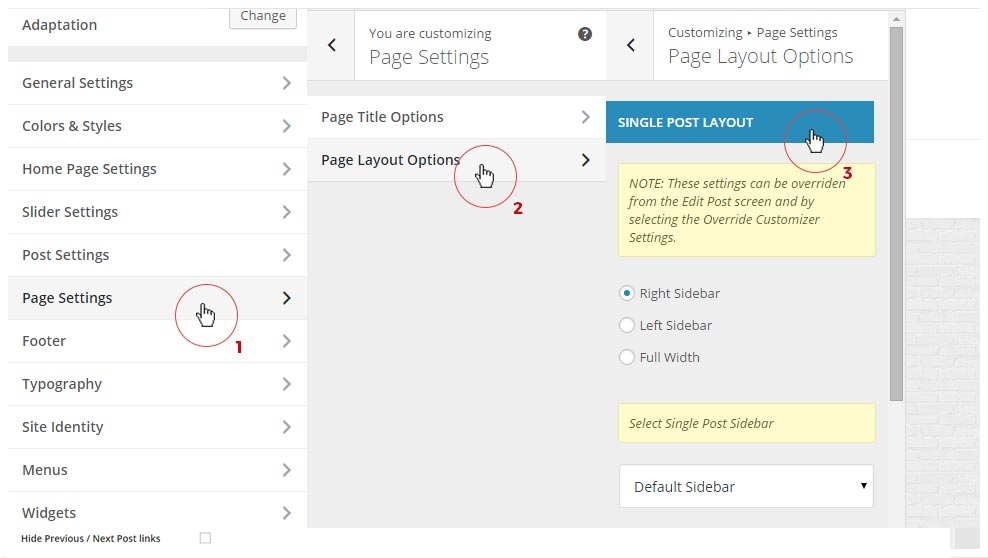
Task: Click chevron next to Typography
Action: point(287,384)
